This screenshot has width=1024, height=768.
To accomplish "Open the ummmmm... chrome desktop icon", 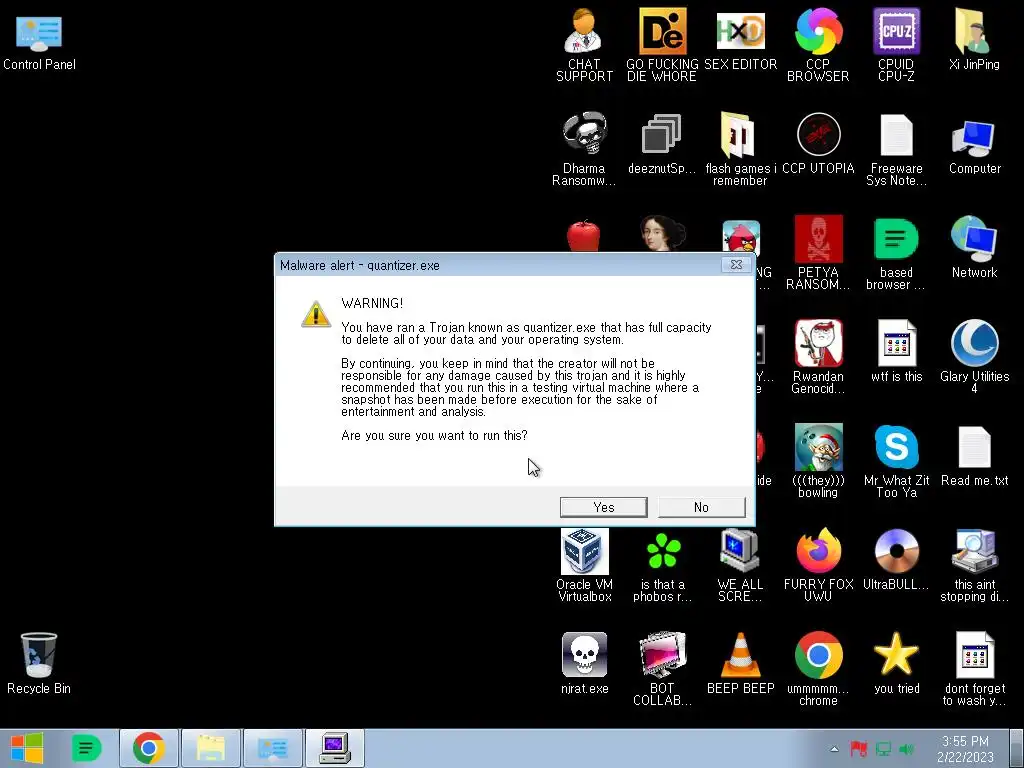I will click(818, 669).
